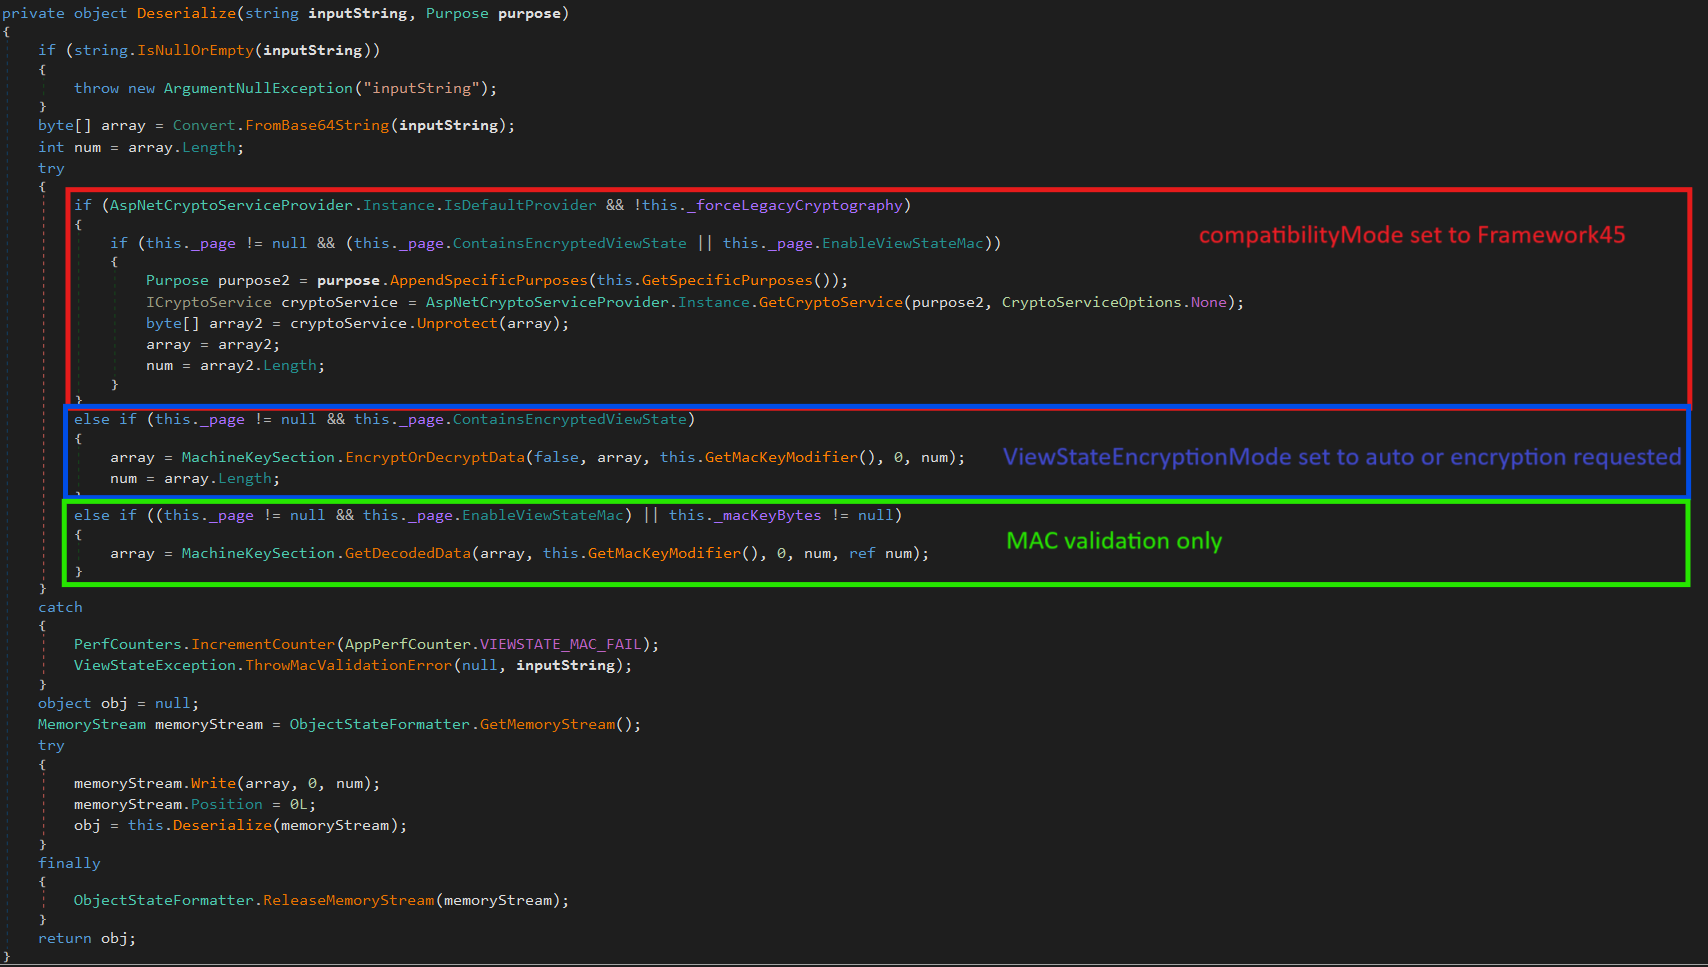Open the ArgumentNullException type reference
Screen dimensions: 1708x967
pyautogui.click(x=258, y=88)
